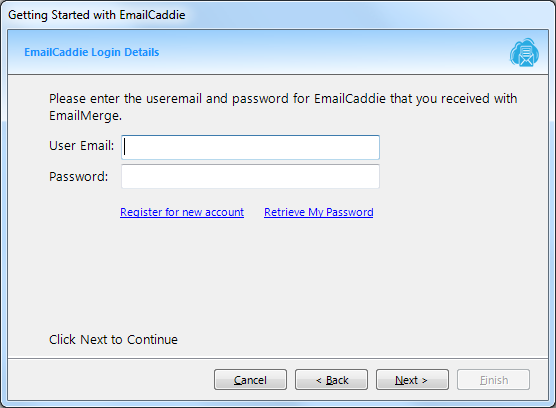This screenshot has height=408, width=556.
Task: Click the EmailCaddie Login Details heading
Action: click(x=91, y=52)
